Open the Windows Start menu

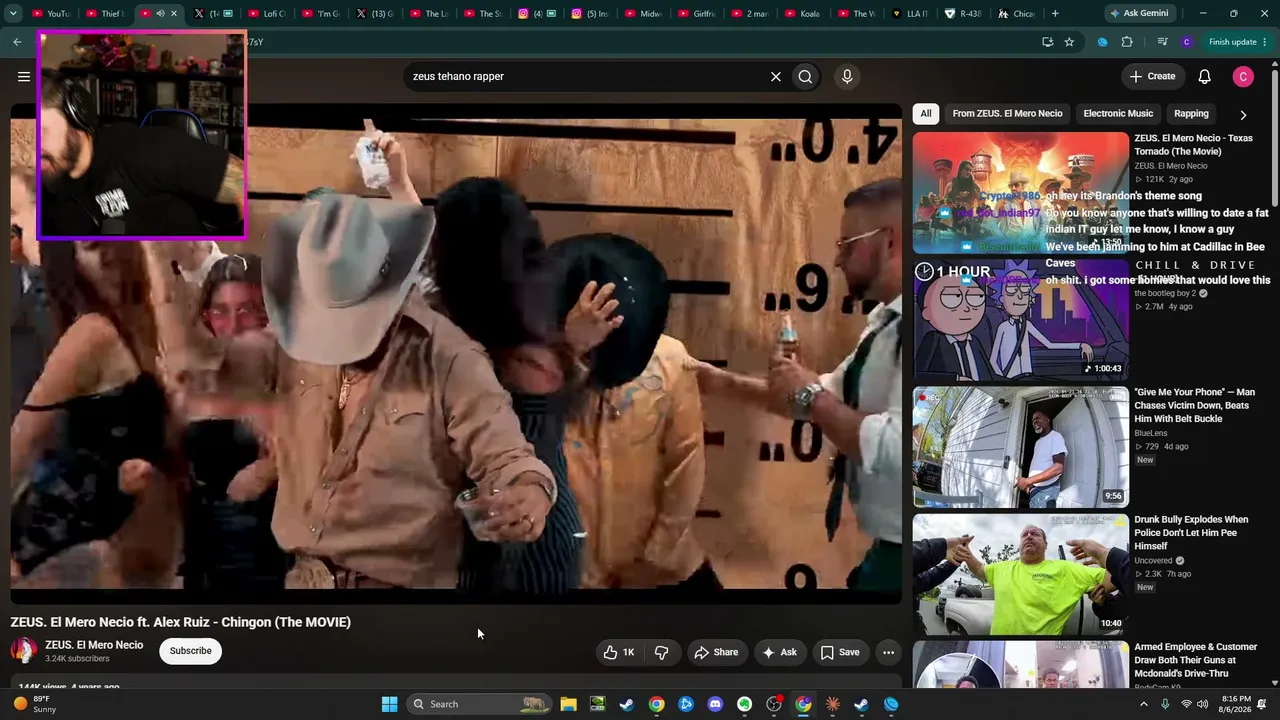coord(389,704)
